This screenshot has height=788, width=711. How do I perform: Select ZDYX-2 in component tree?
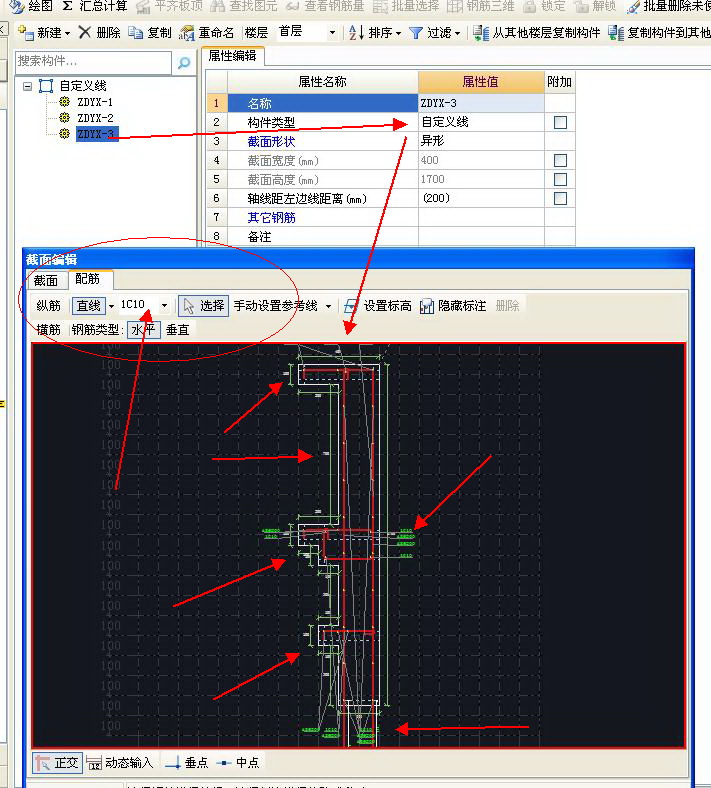[95, 118]
